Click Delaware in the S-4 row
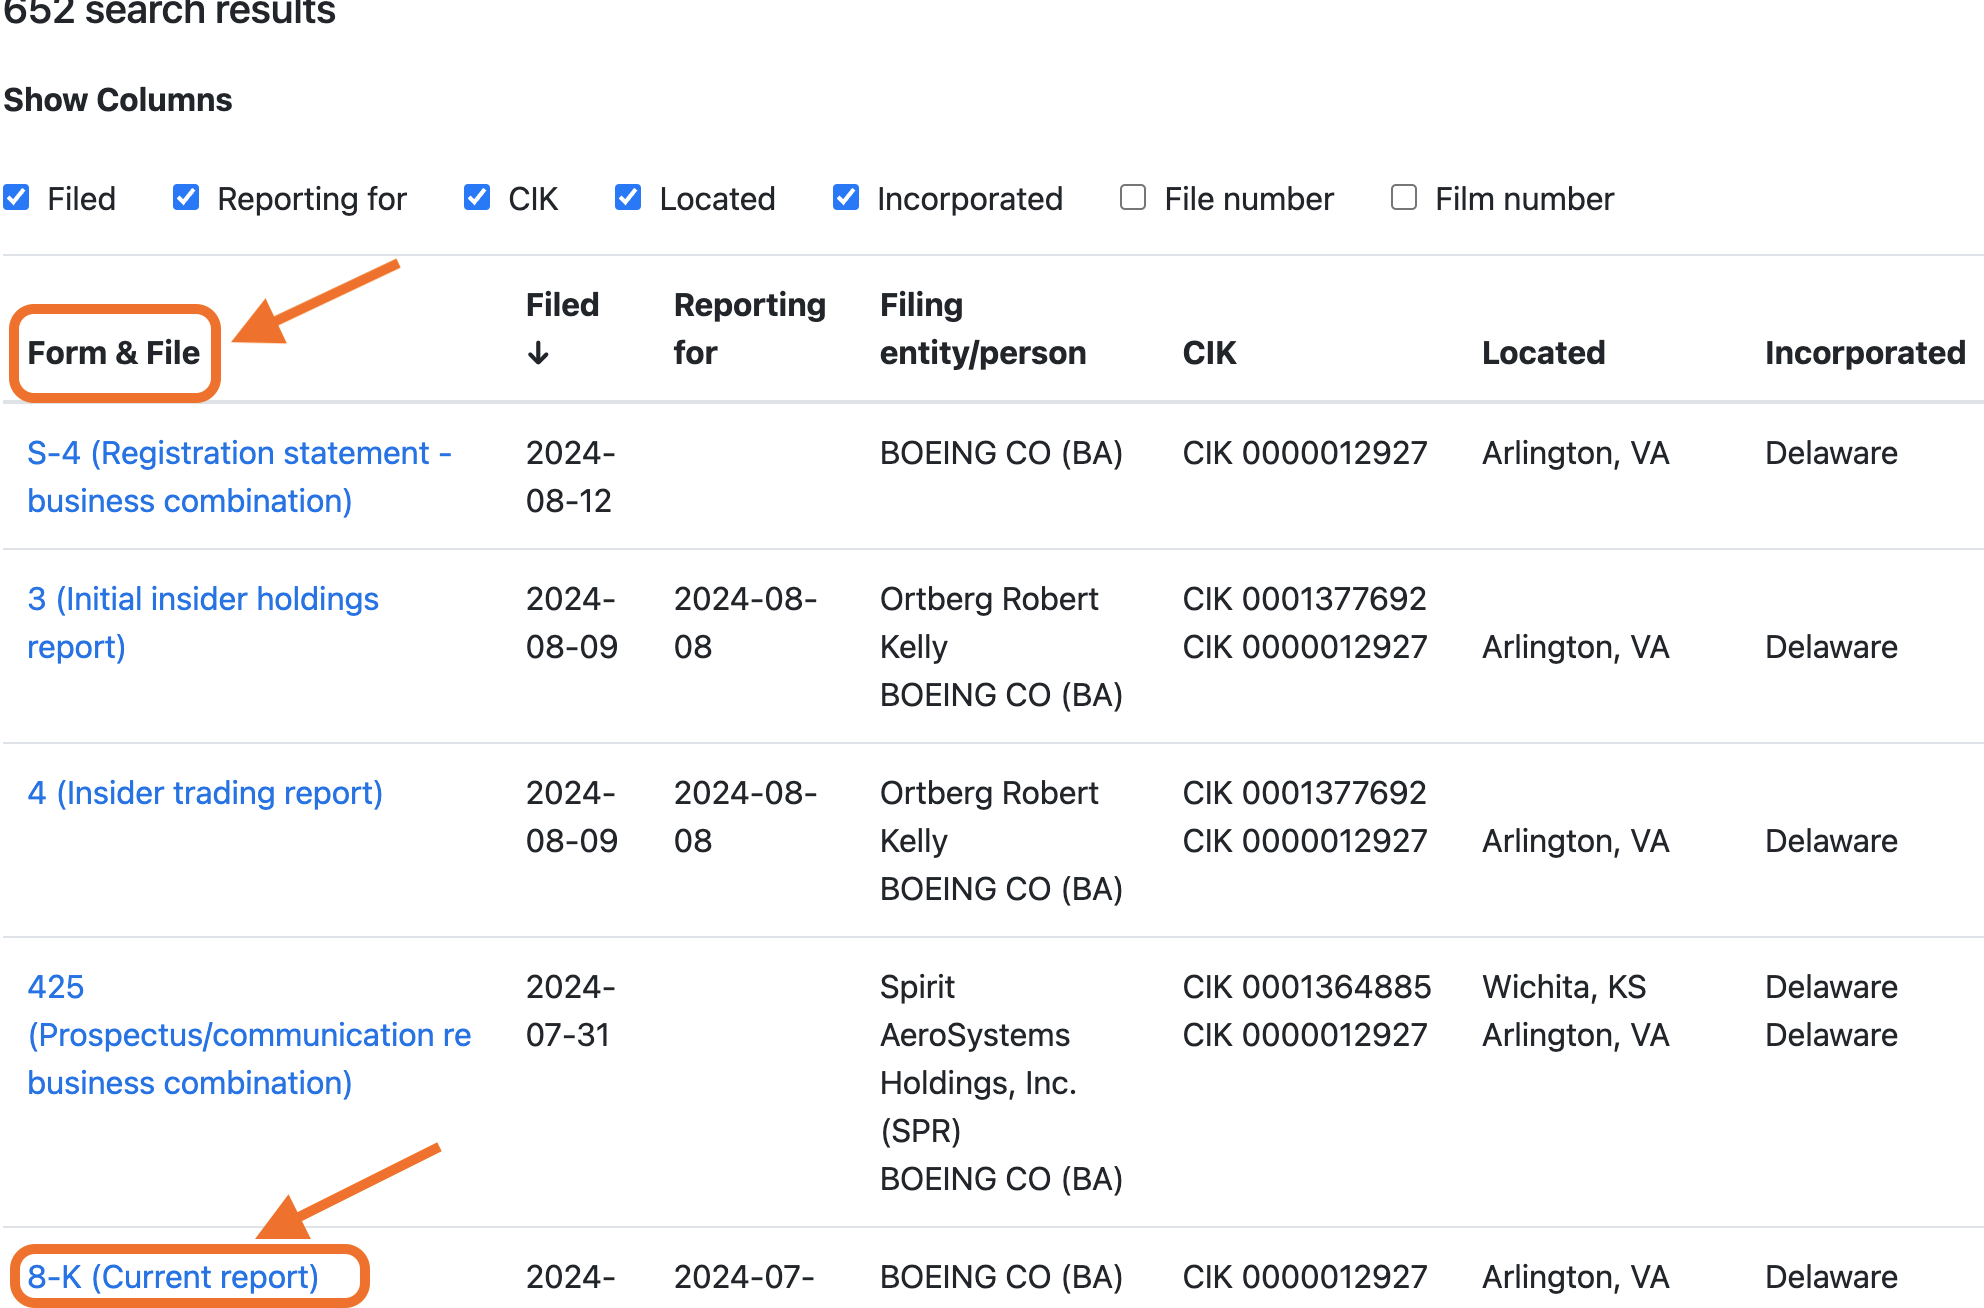1984x1308 pixels. click(x=1831, y=453)
